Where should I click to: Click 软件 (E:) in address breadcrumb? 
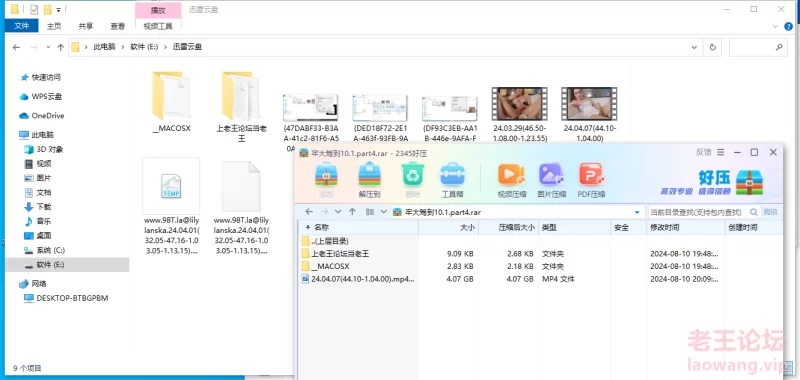[x=144, y=47]
